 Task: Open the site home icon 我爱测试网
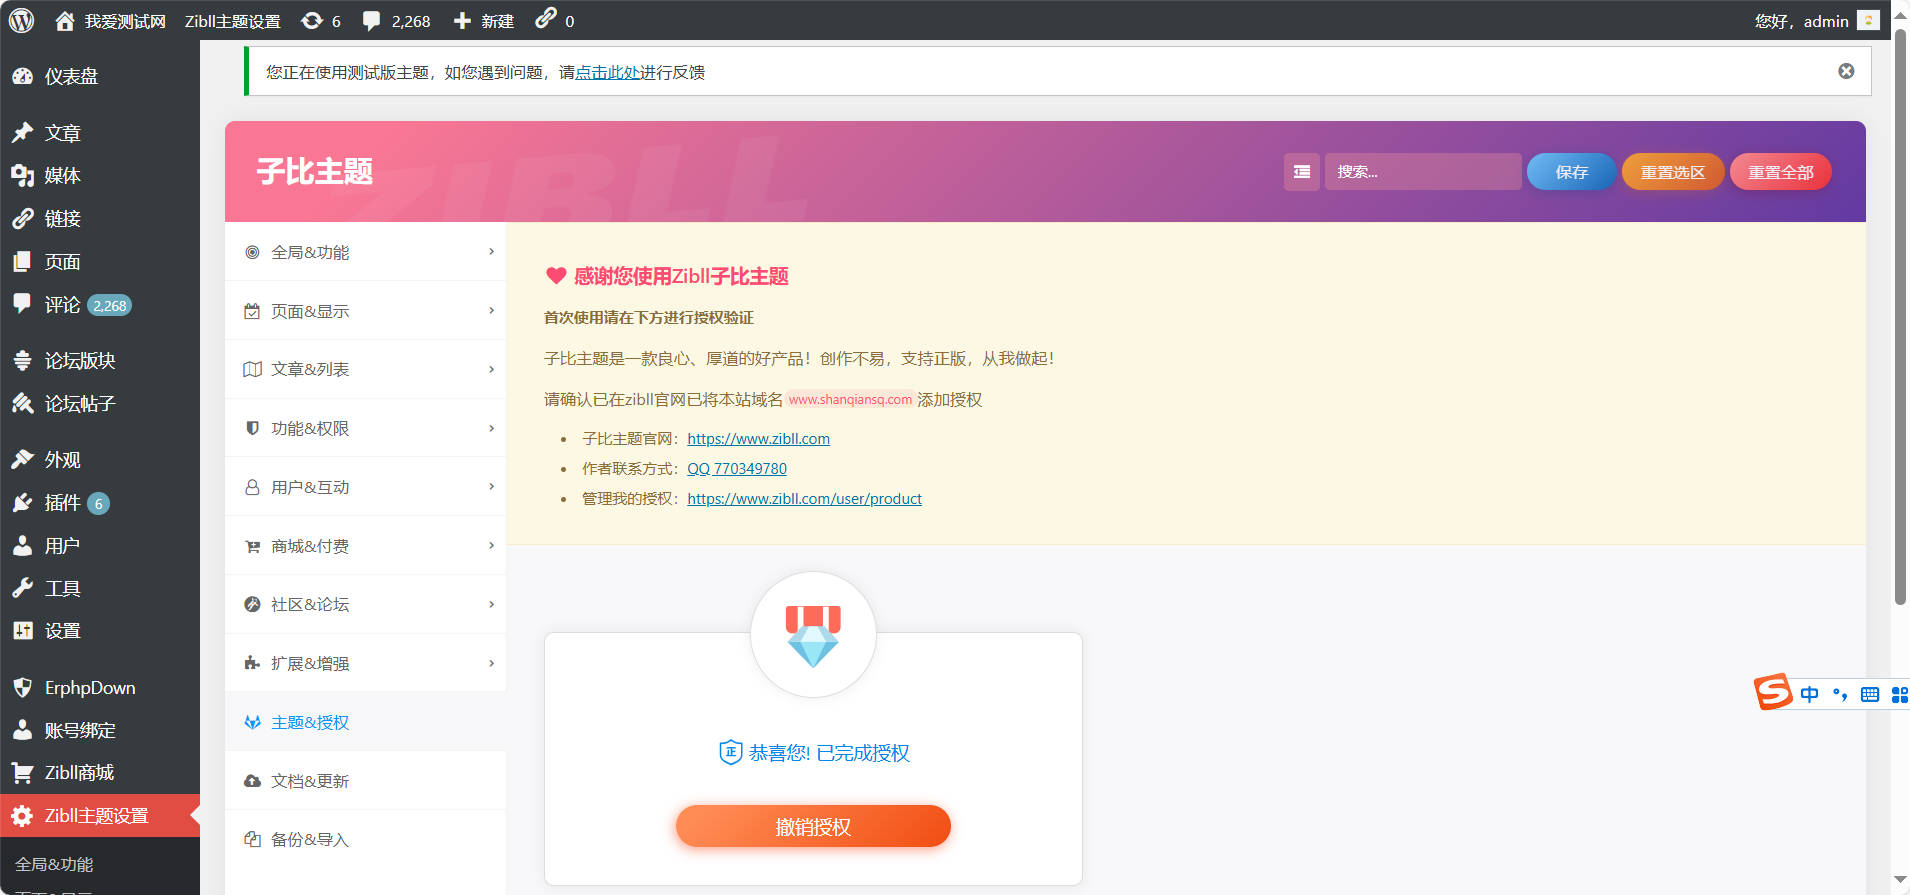[65, 21]
